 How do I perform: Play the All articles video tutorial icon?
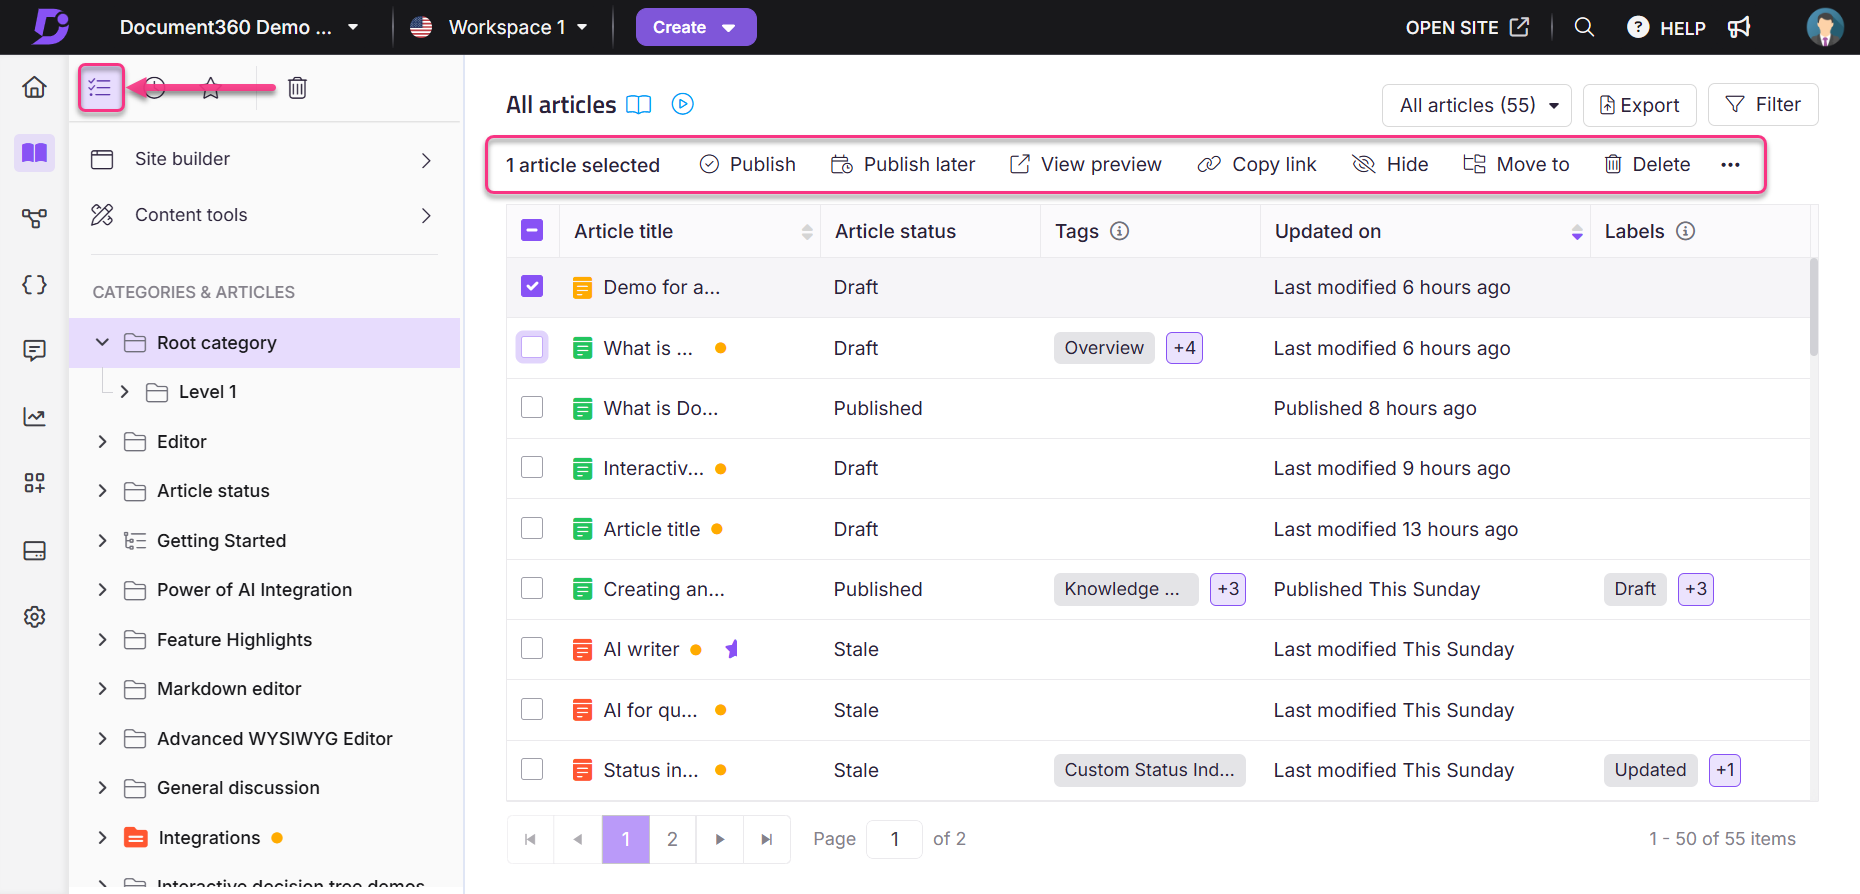coord(683,104)
